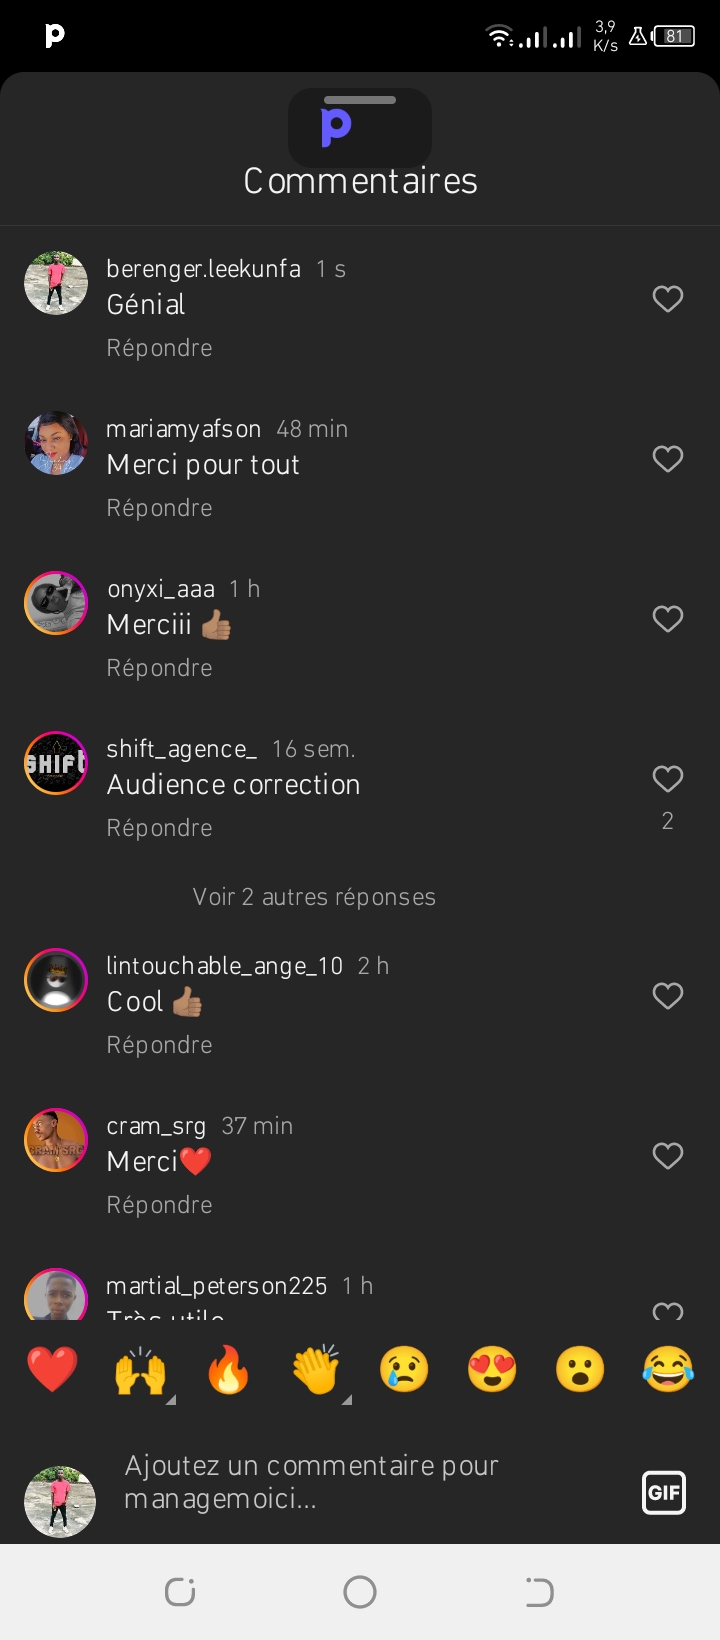Open shift_agence_ username profile

click(181, 749)
